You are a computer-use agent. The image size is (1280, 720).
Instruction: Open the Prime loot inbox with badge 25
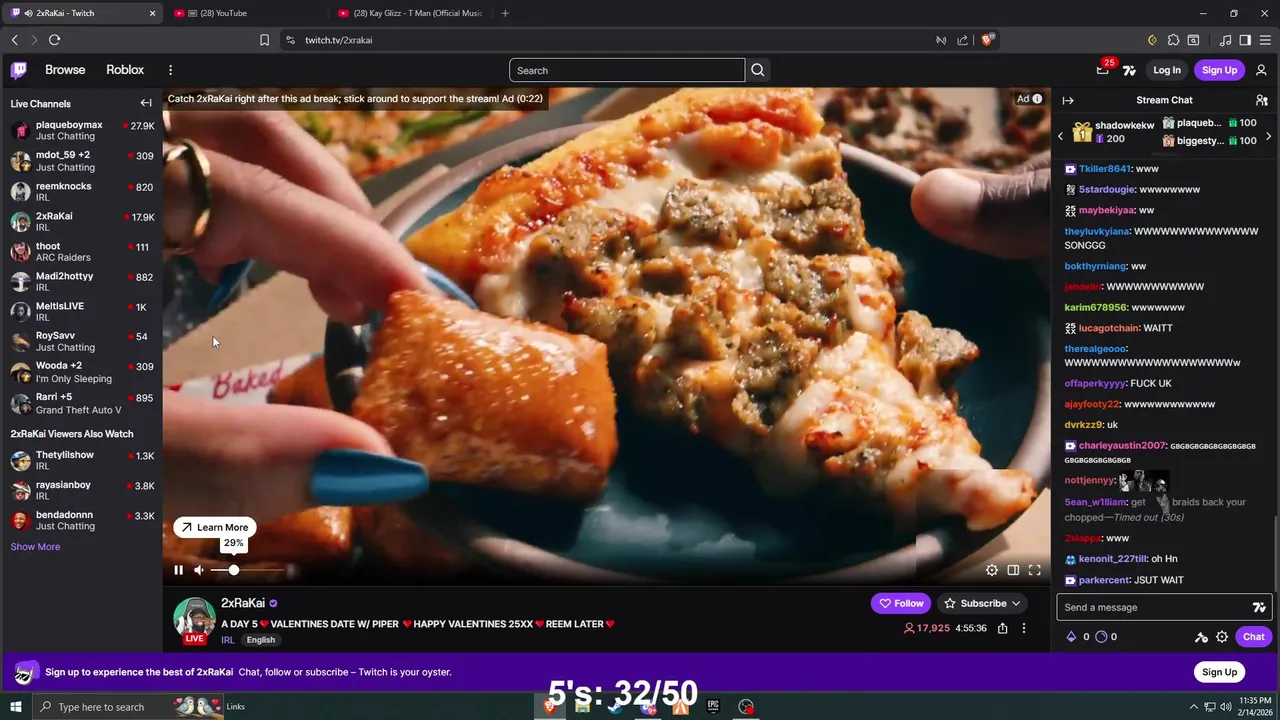coord(1102,69)
